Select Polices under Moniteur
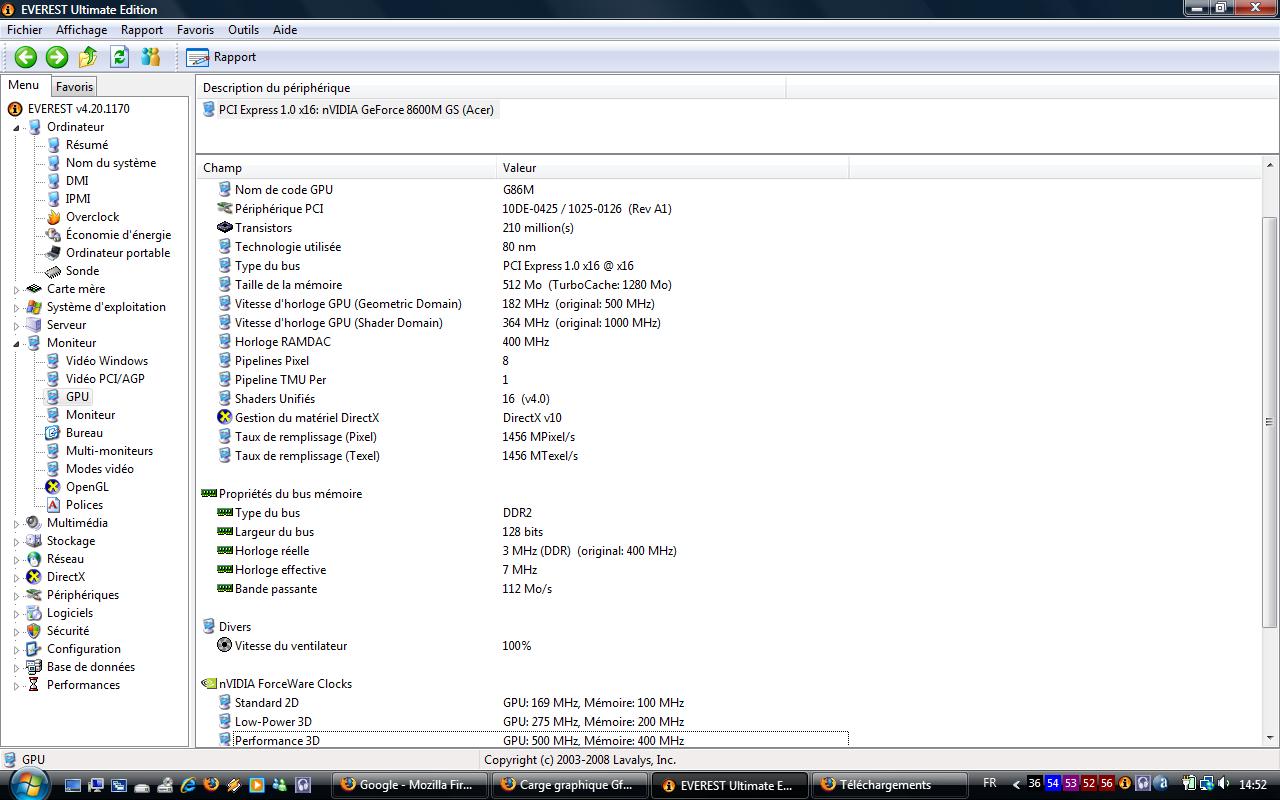Image resolution: width=1280 pixels, height=800 pixels. click(84, 505)
